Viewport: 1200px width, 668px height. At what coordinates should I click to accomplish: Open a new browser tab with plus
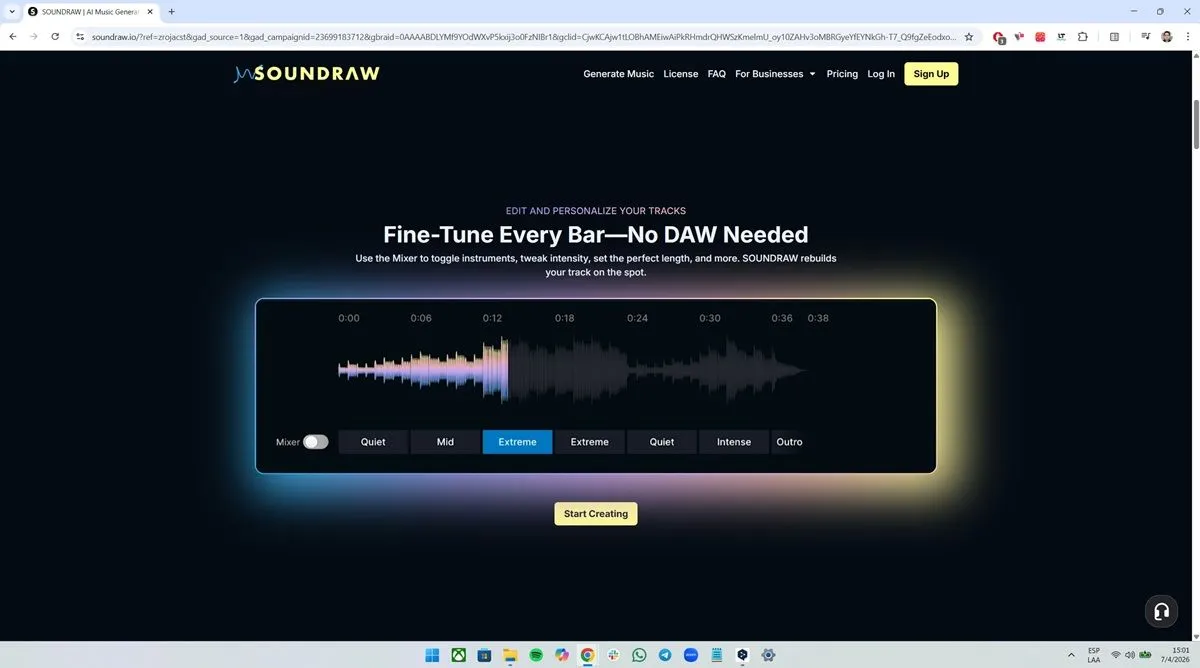click(172, 11)
